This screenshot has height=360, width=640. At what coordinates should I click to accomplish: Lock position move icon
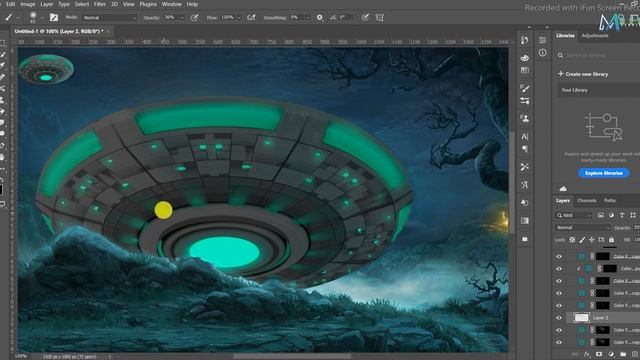[x=591, y=240]
